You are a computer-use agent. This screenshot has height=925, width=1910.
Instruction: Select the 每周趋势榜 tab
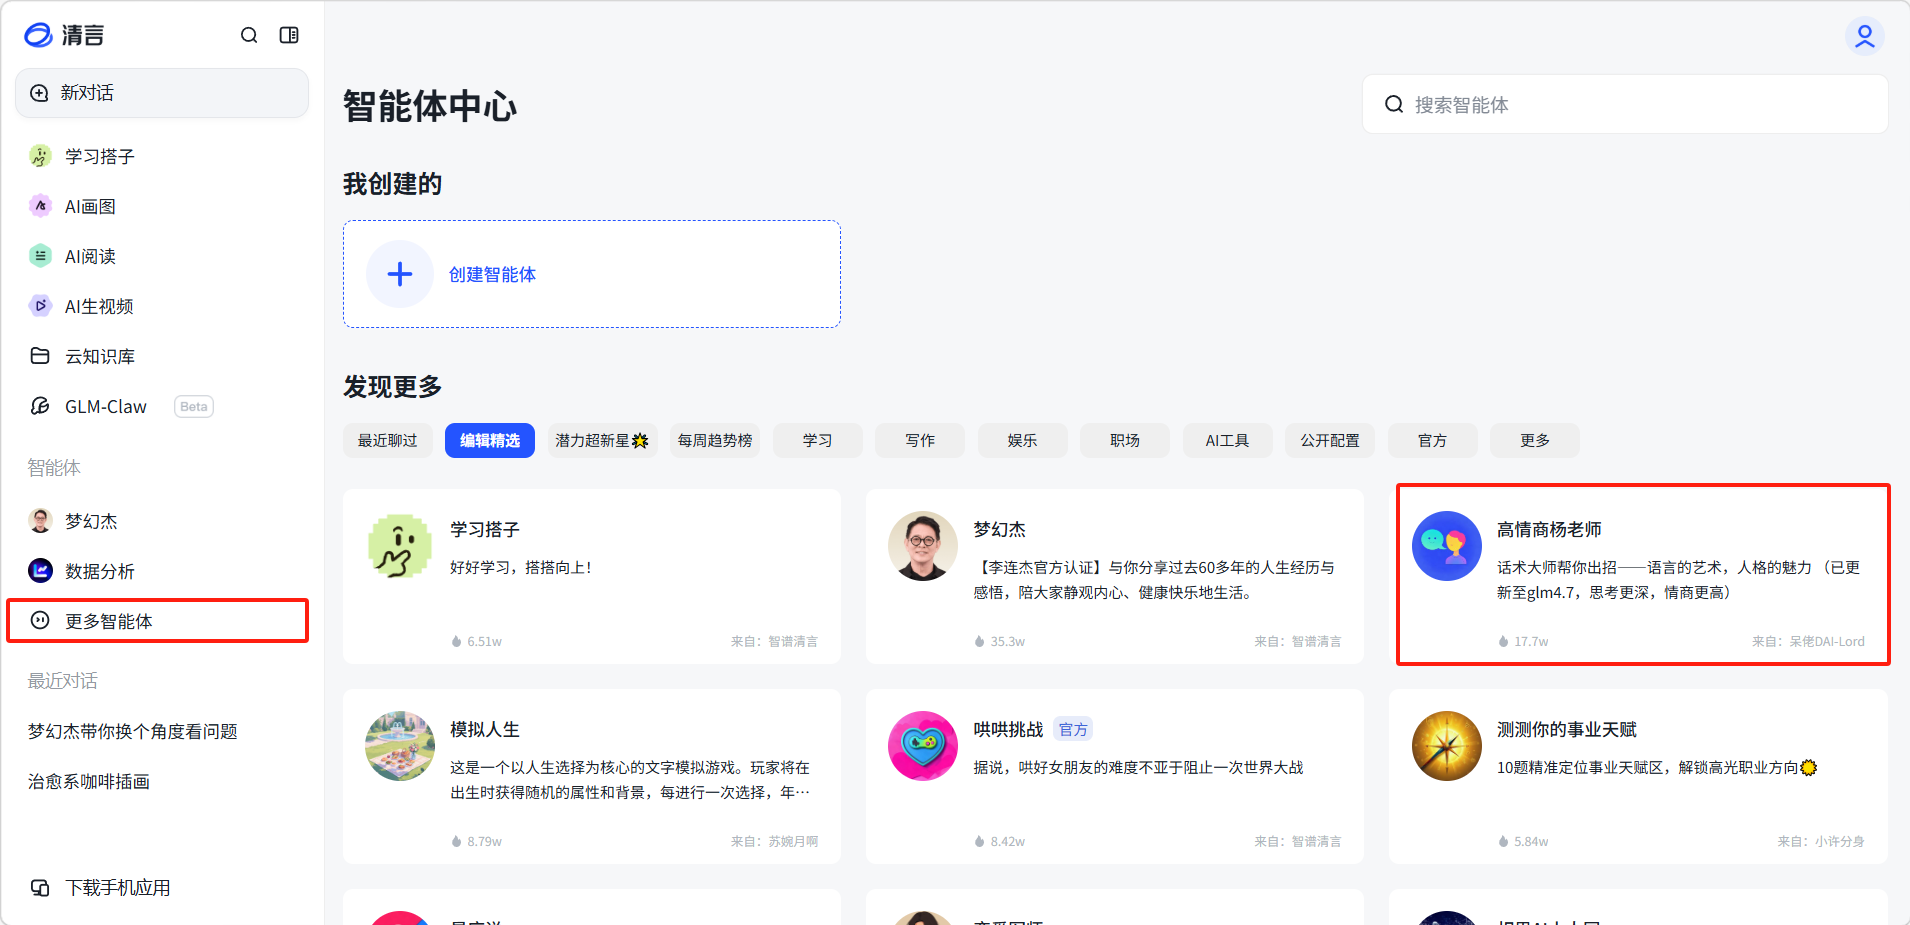coord(714,440)
